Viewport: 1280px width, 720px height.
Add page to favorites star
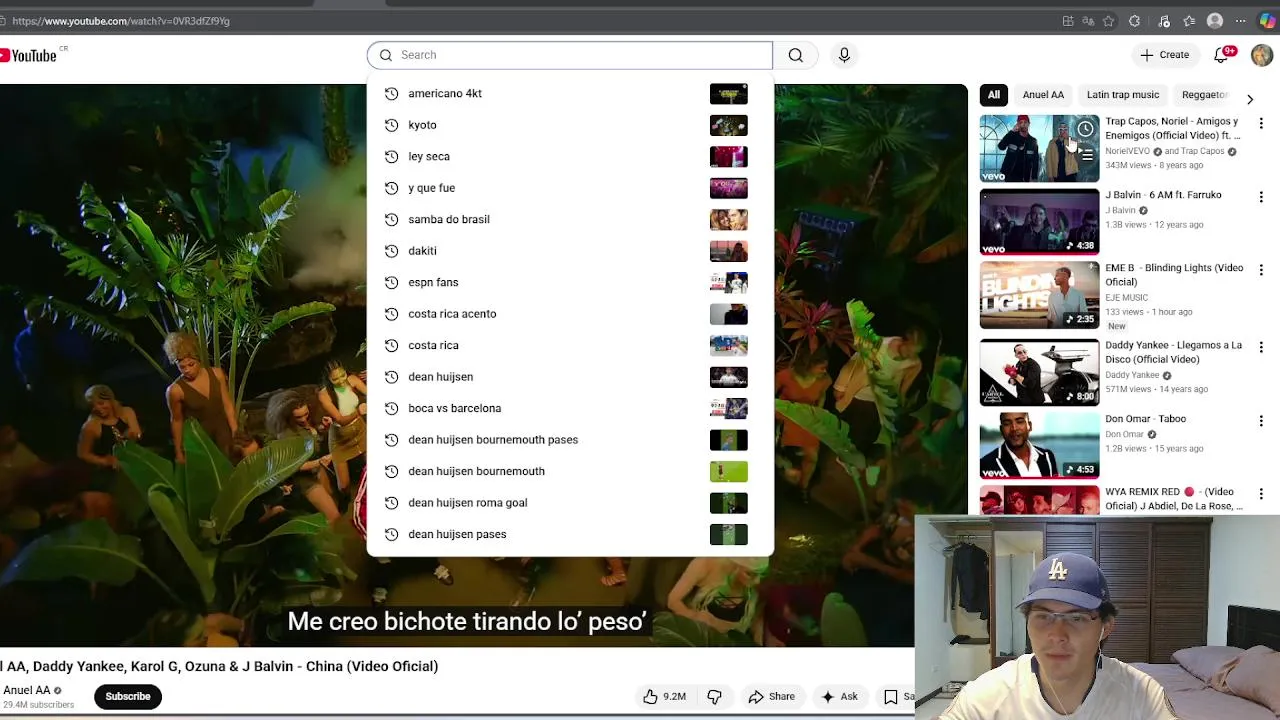click(1108, 21)
